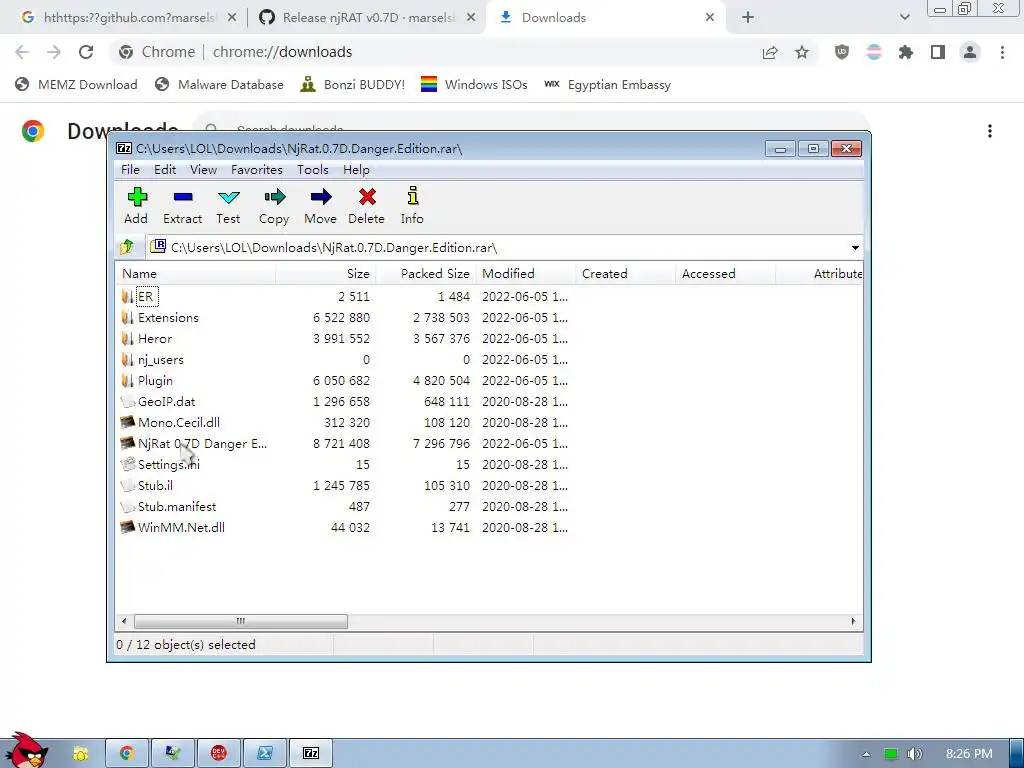1024x768 pixels.
Task: Click the scroll left arrow in file list
Action: click(125, 621)
